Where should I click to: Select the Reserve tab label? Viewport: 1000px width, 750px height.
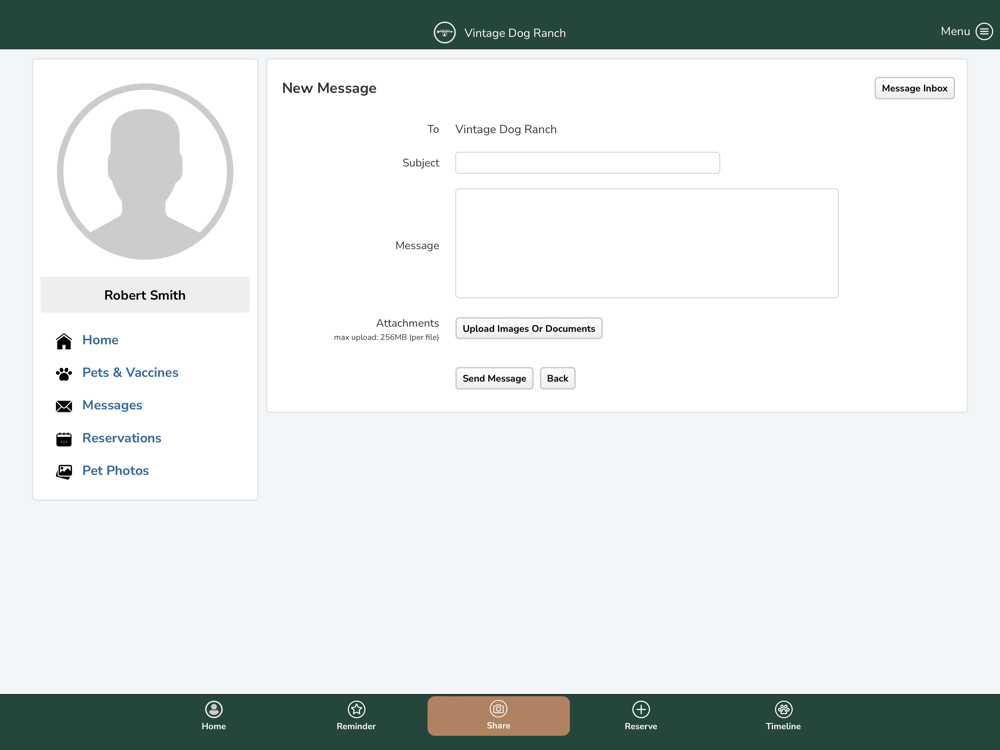(641, 726)
